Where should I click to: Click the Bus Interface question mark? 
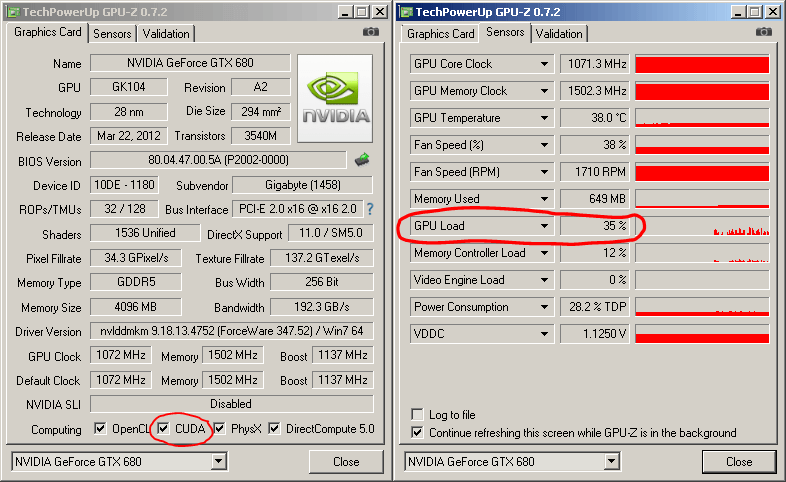370,209
